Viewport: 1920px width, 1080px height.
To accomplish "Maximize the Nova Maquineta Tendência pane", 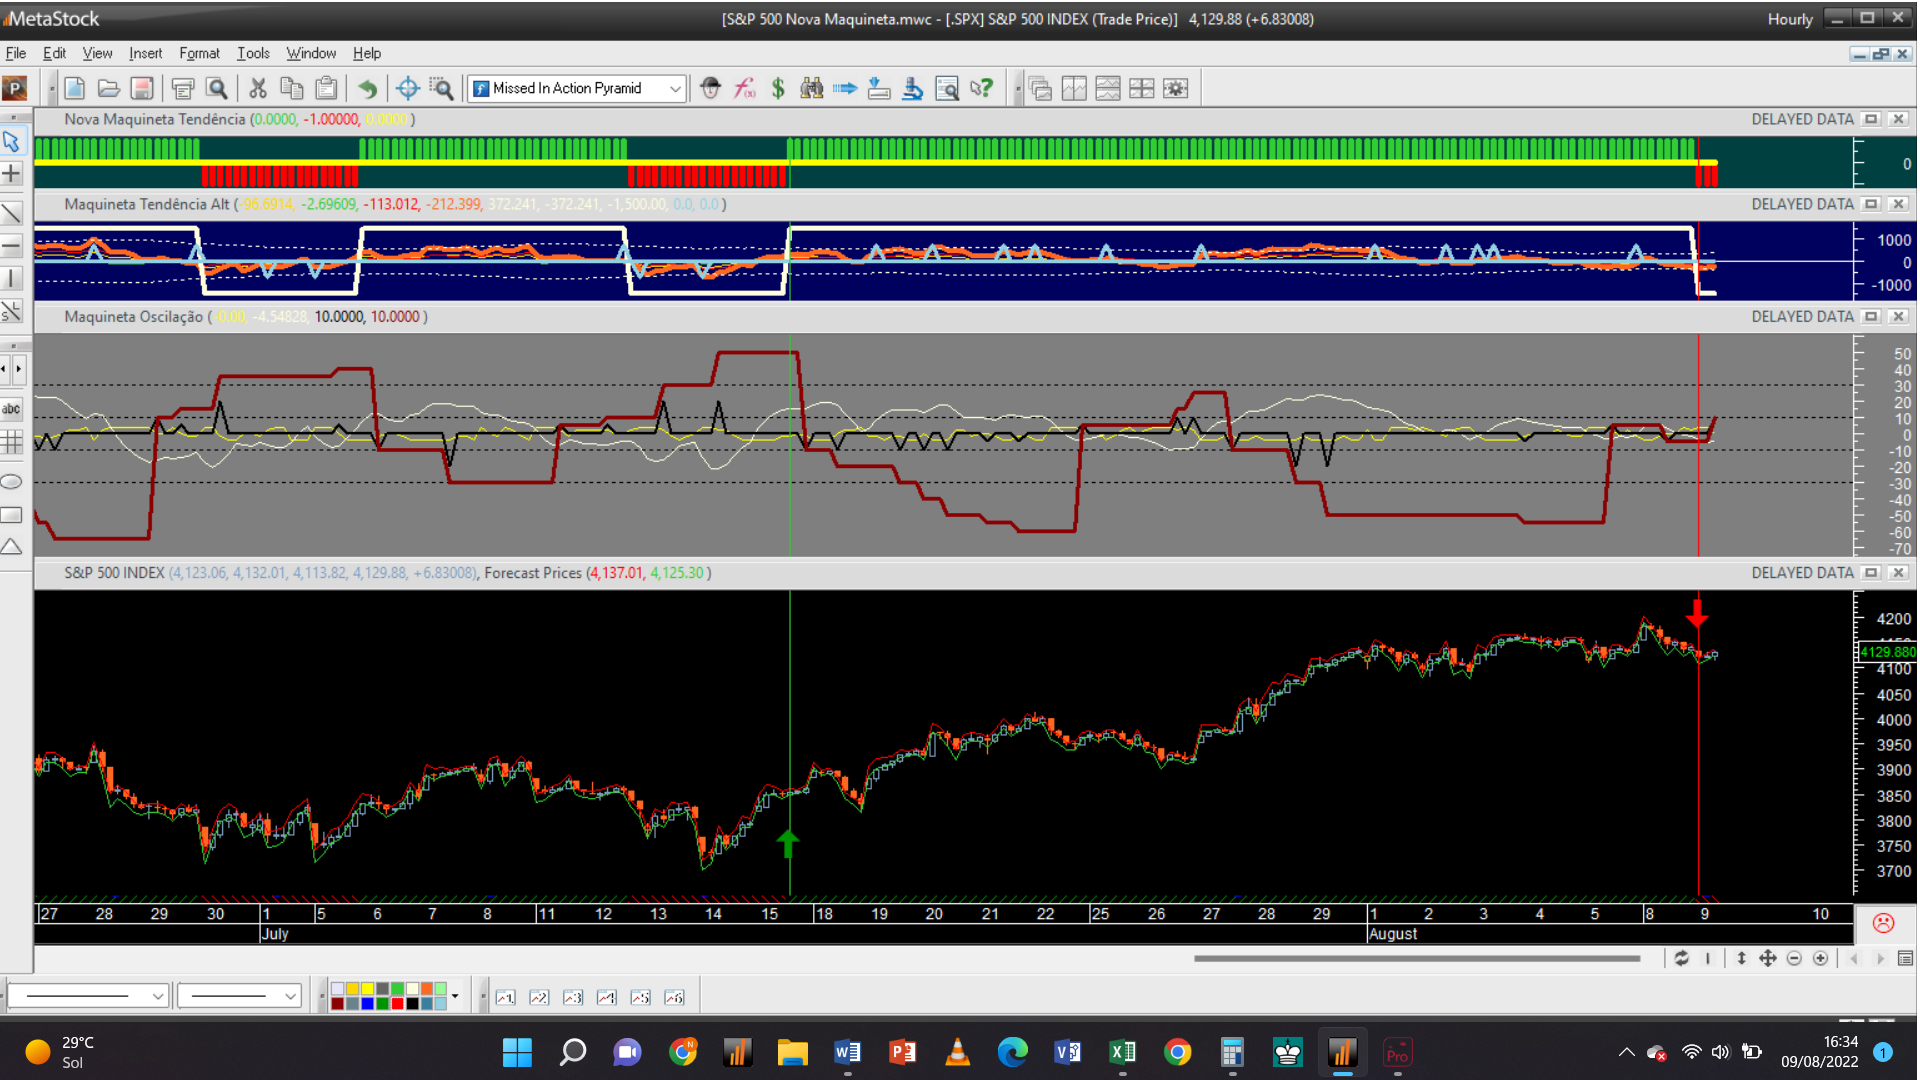I will click(1871, 119).
